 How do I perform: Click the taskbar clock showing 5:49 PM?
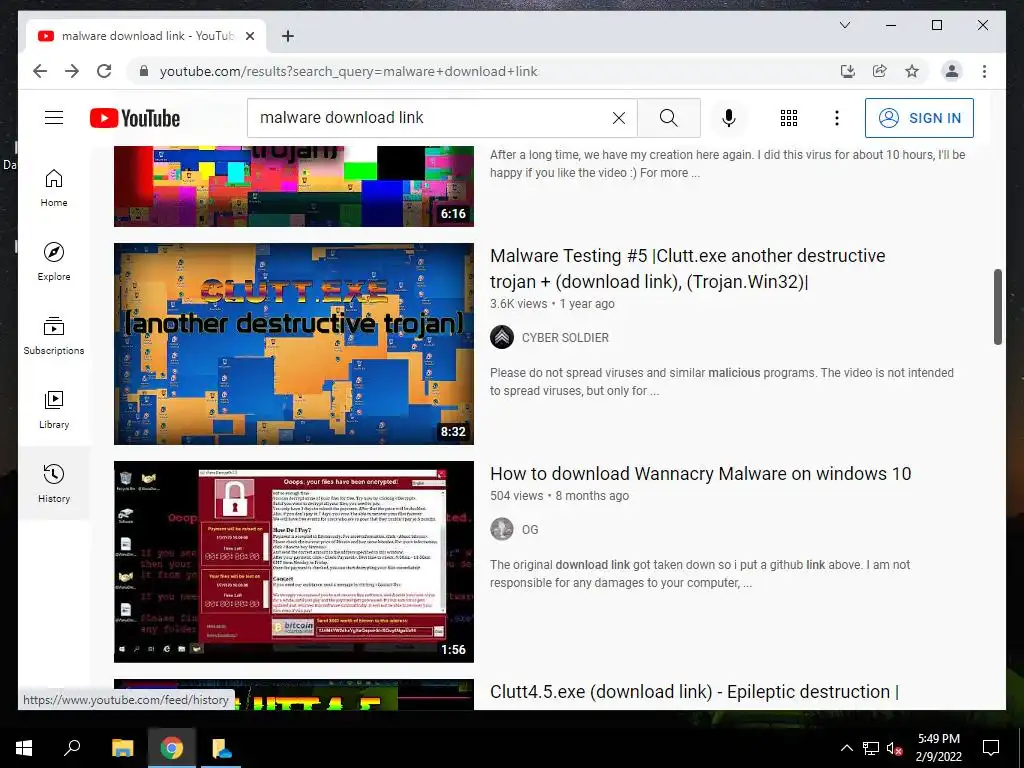tap(938, 748)
